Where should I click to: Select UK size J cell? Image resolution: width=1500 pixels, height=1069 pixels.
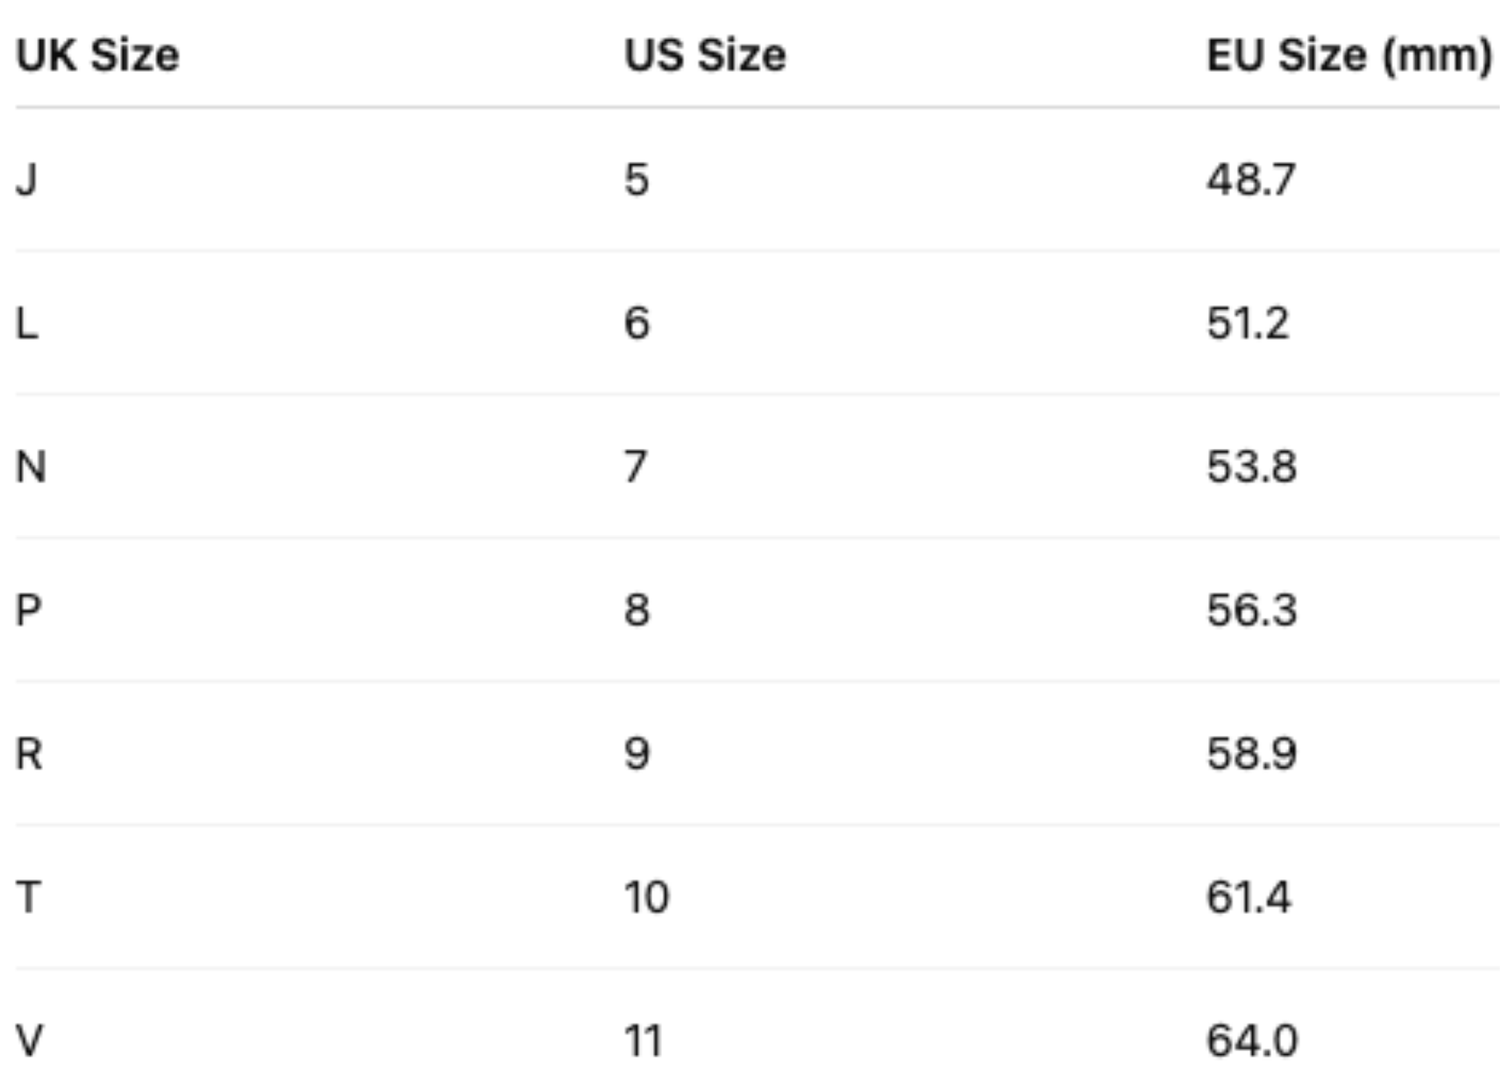(27, 180)
